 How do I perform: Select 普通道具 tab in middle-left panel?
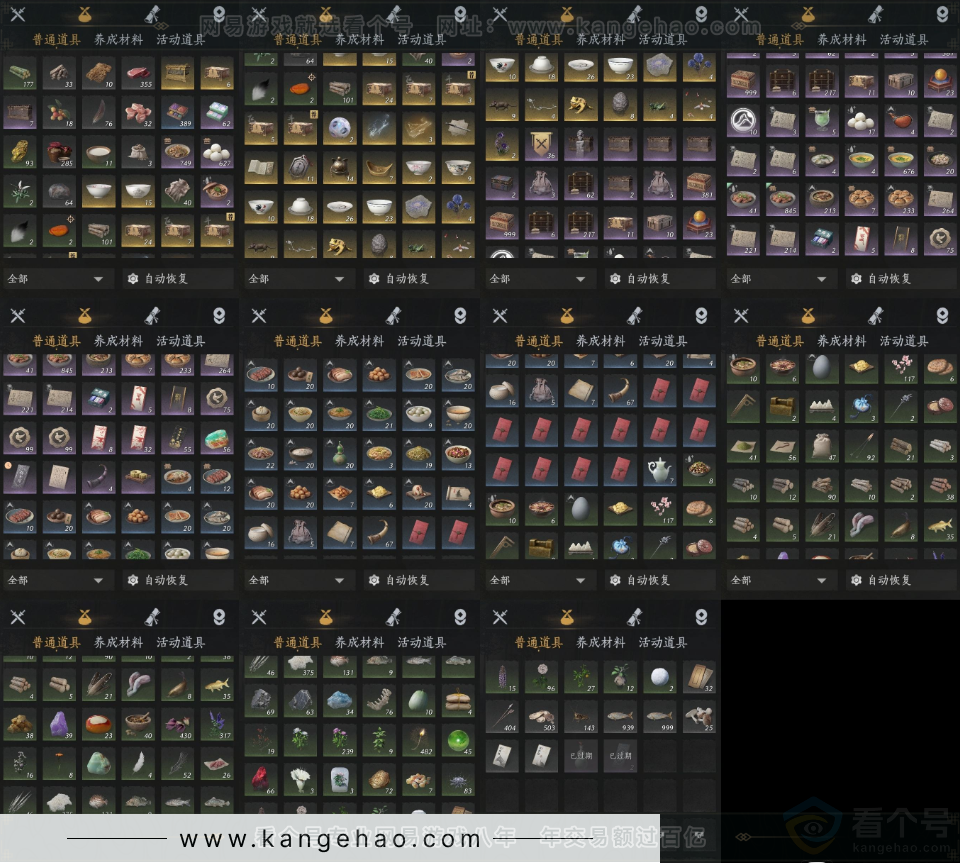click(56, 341)
